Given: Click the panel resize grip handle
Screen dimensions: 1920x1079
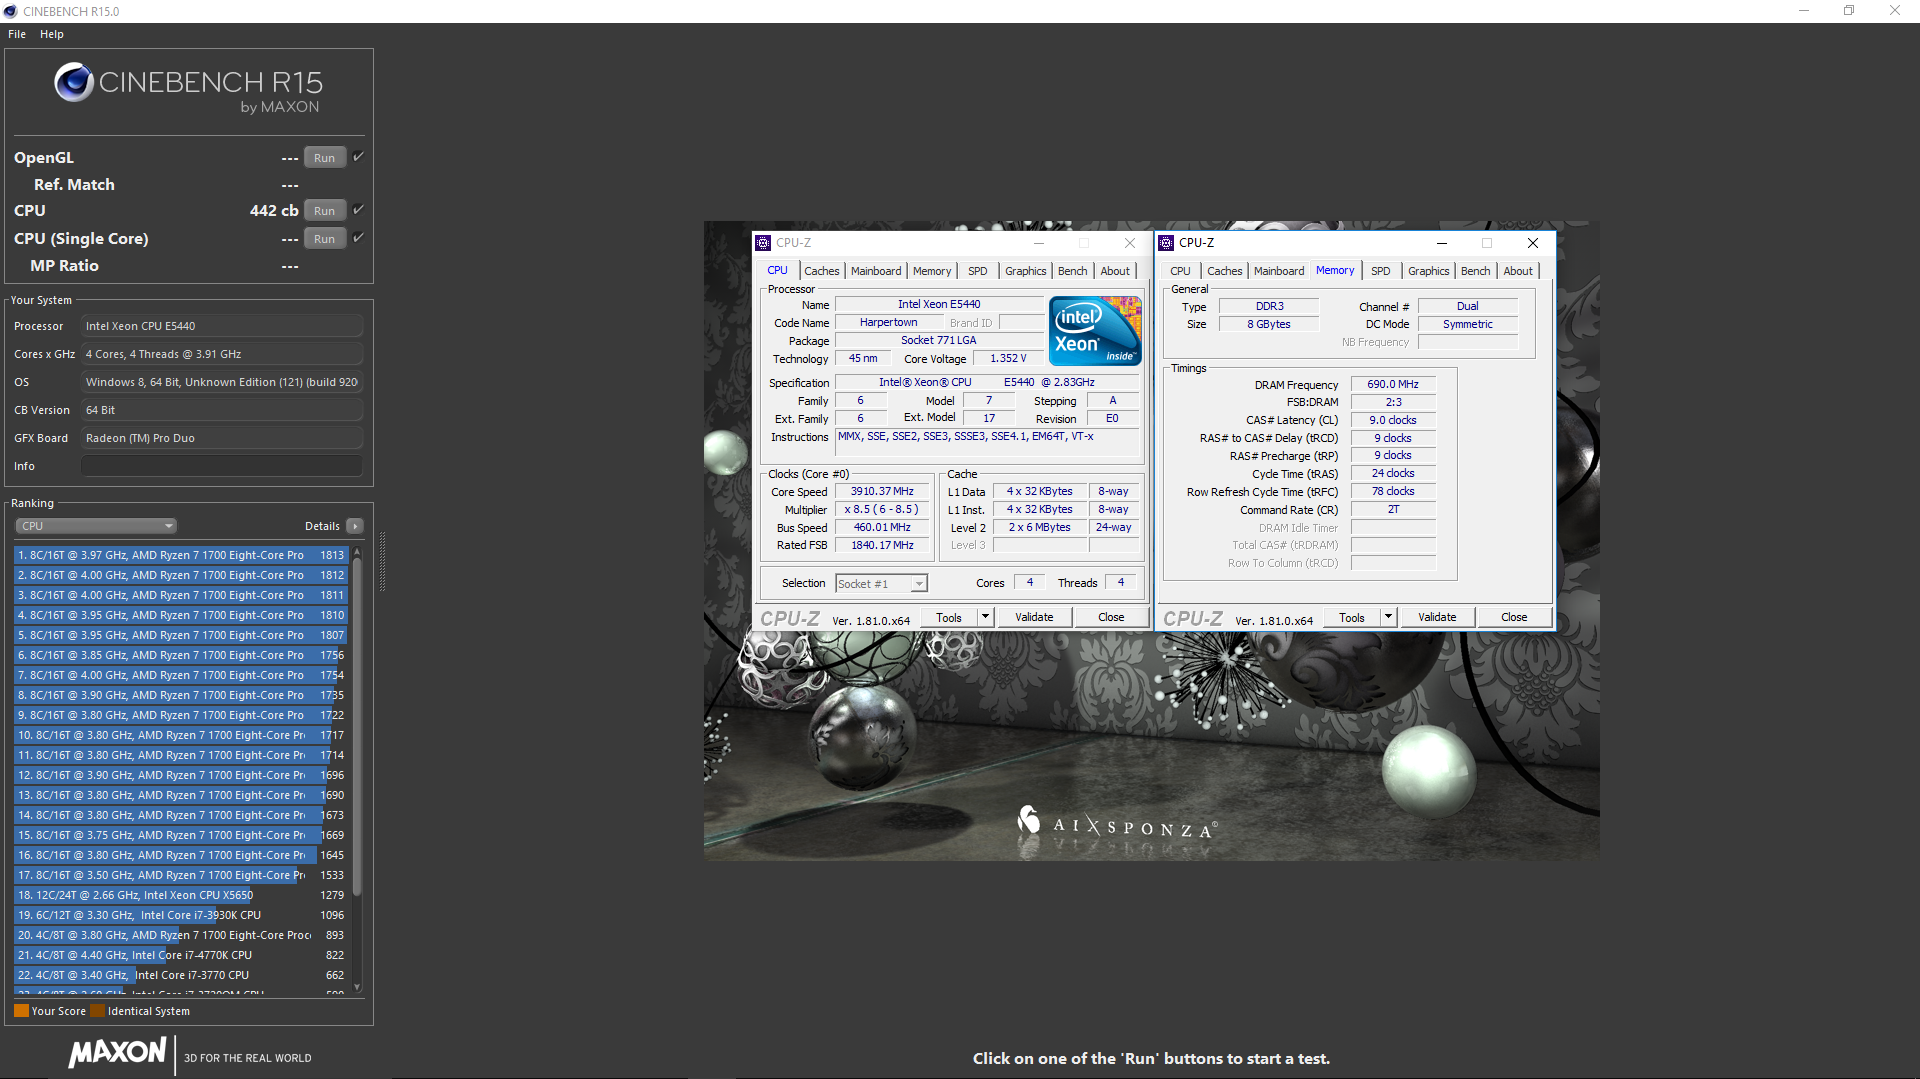Looking at the screenshot, I should (381, 561).
